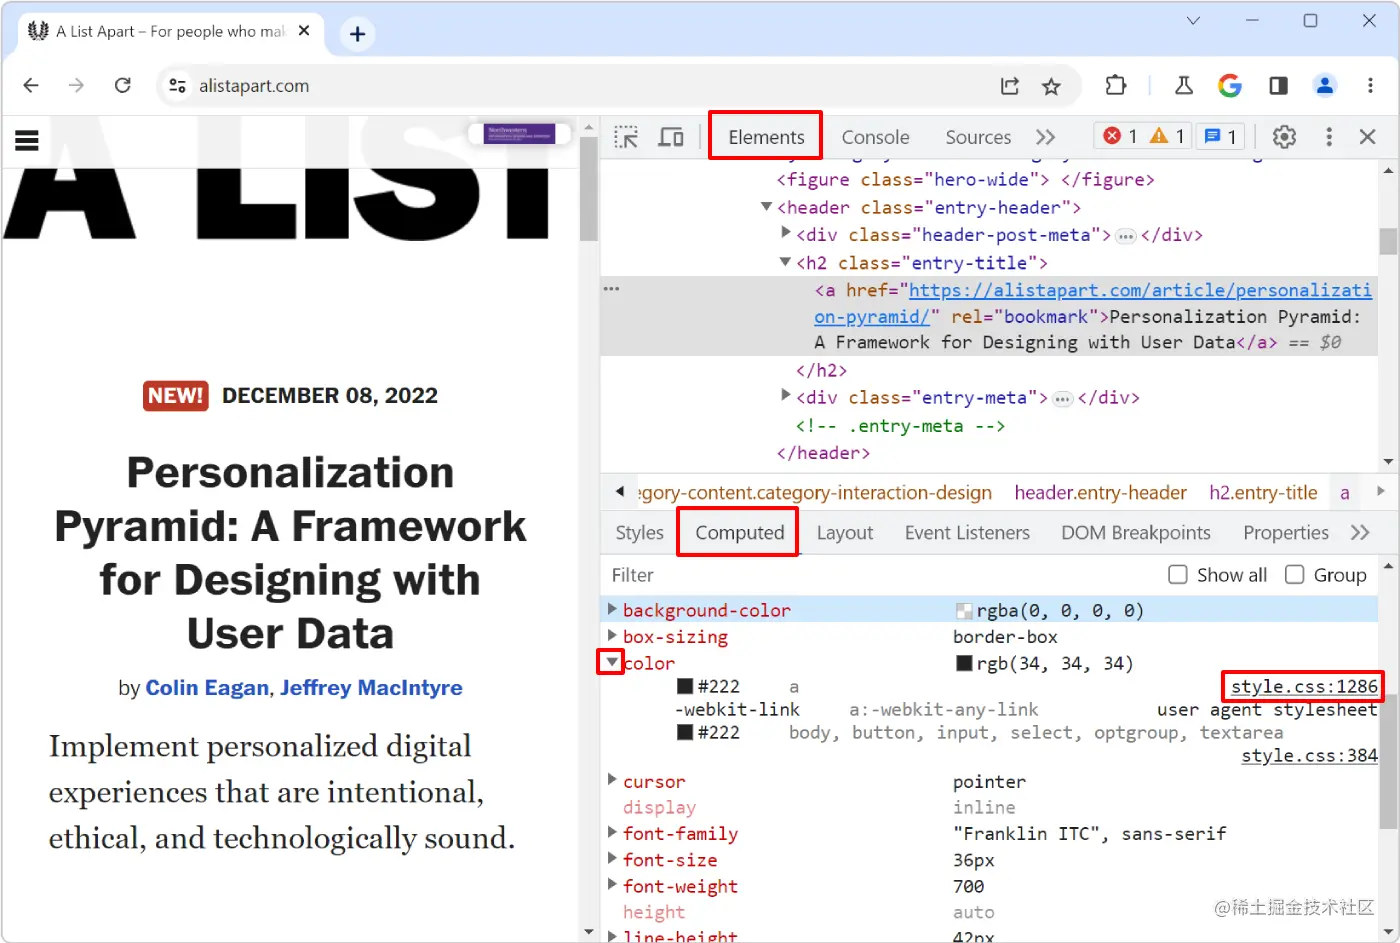Click the color swatch beside rgb(34, 34, 34)
Viewport: 1400px width, 943px height.
(x=964, y=663)
